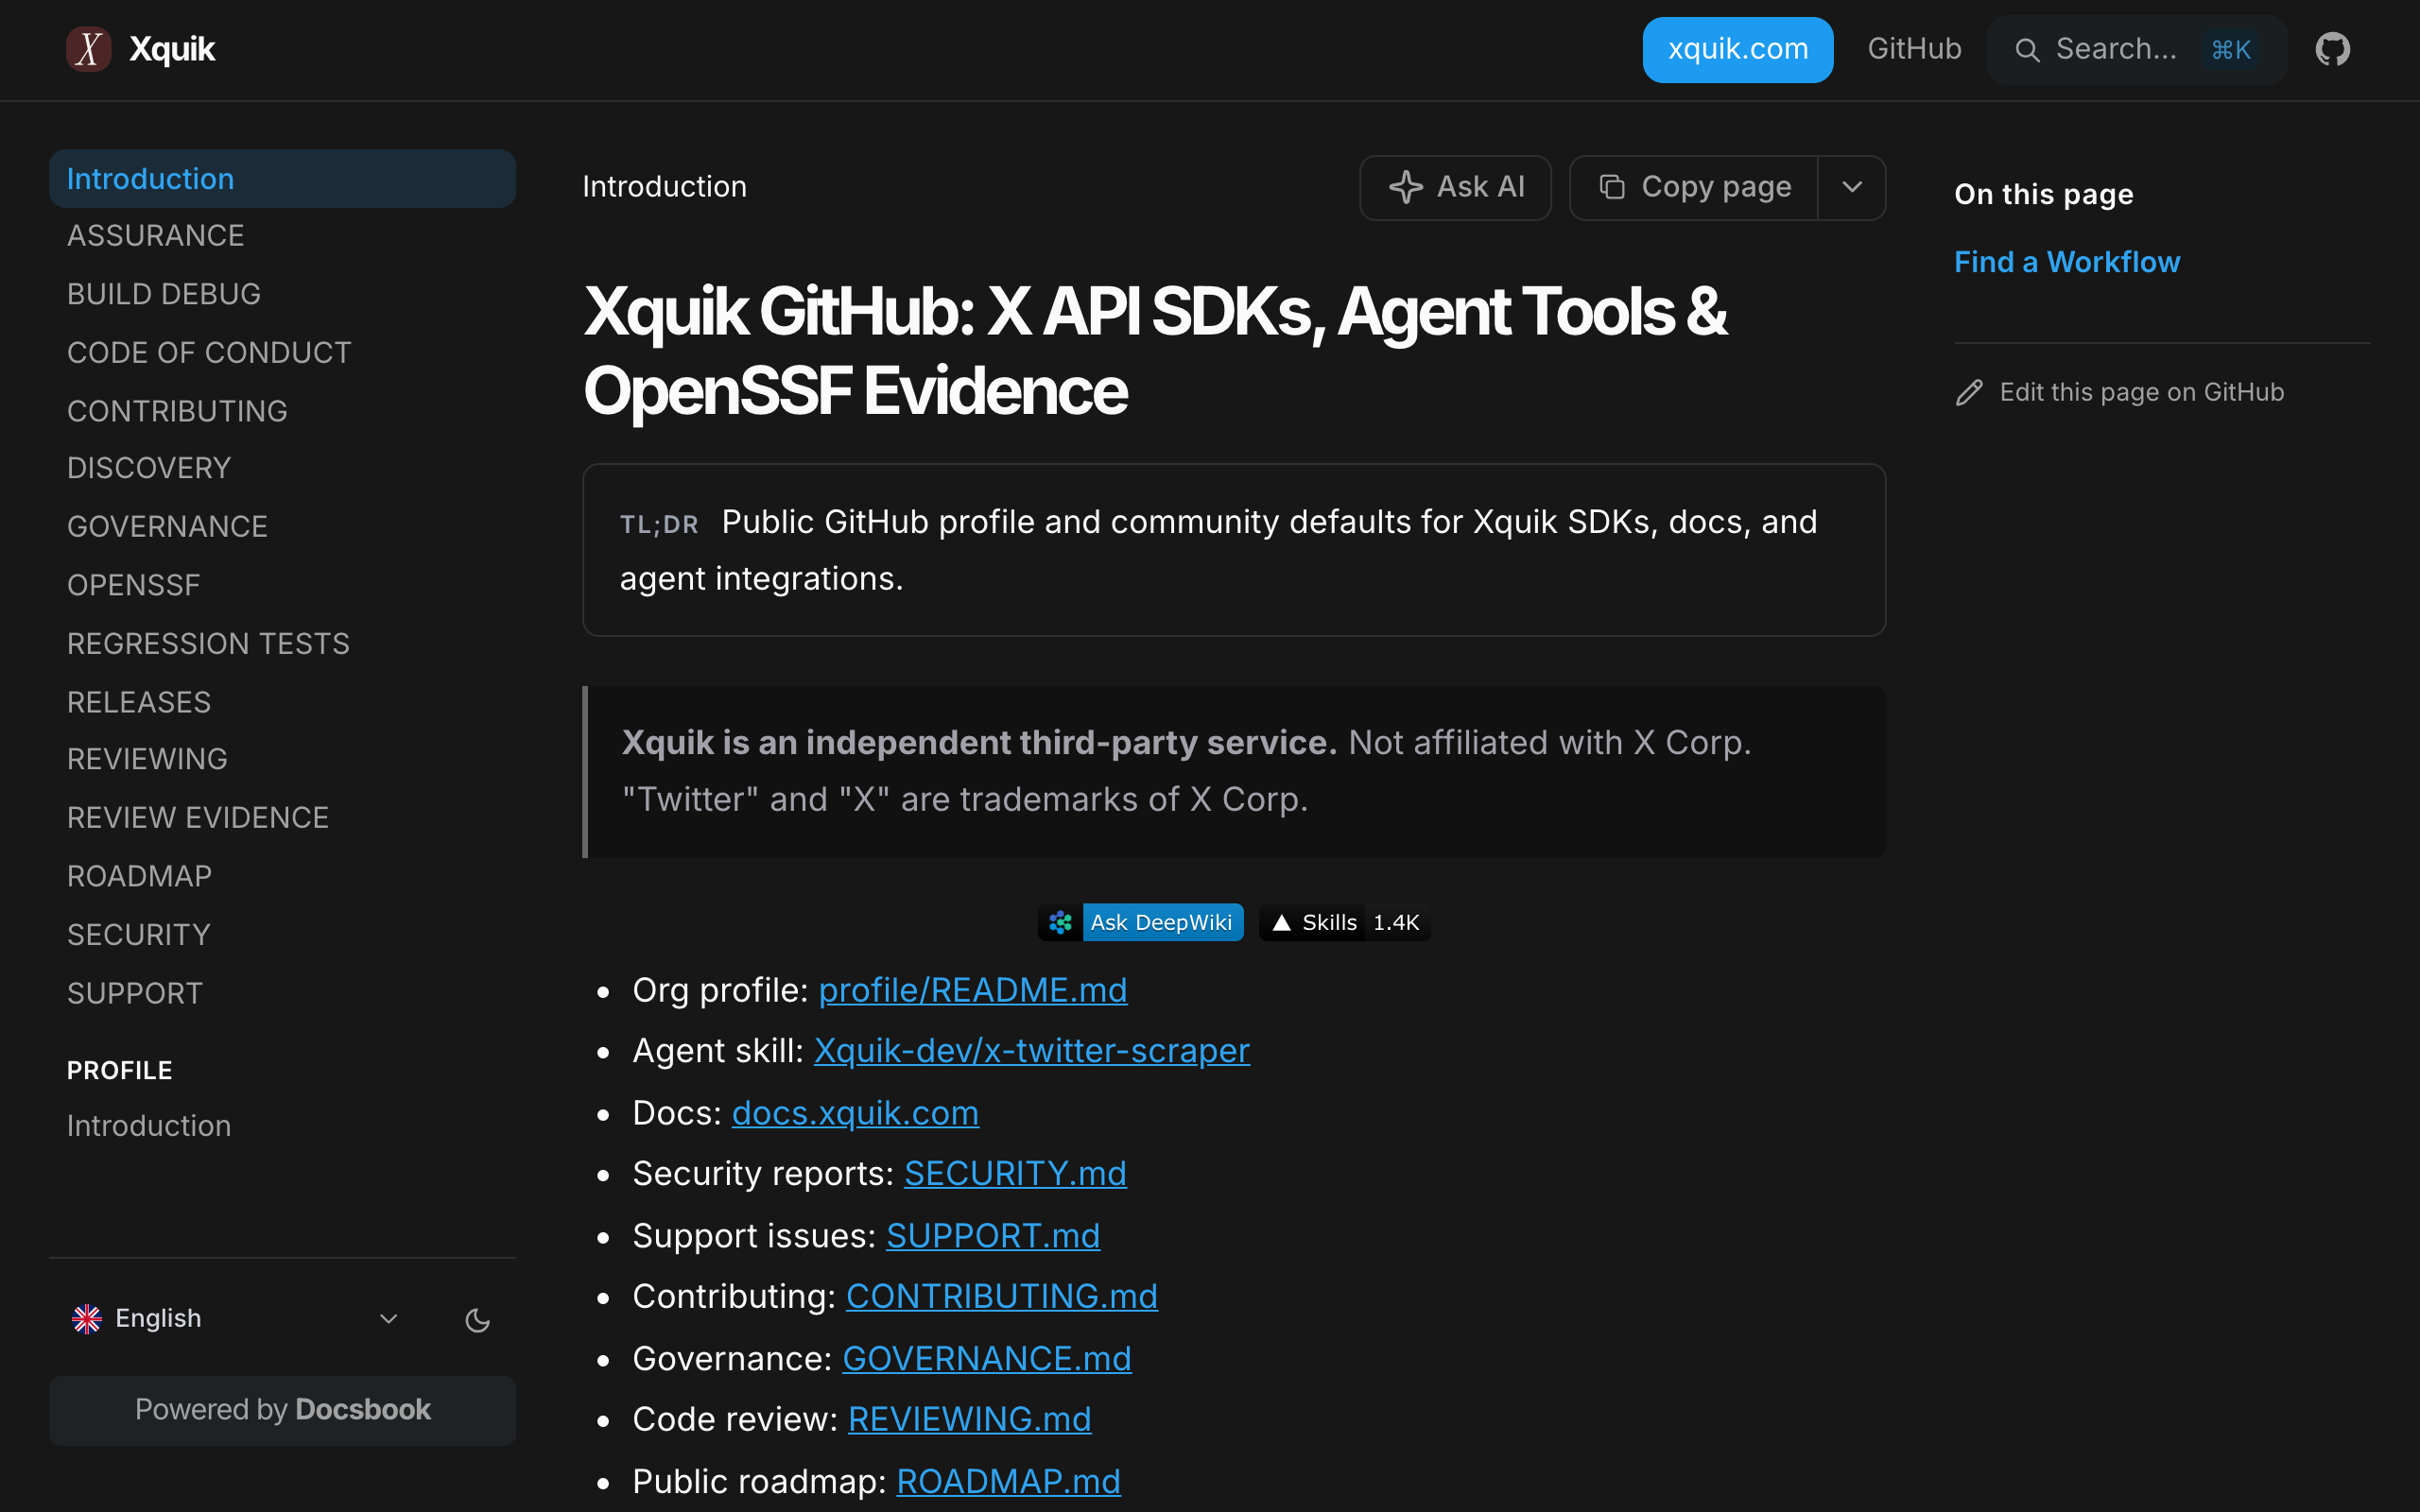This screenshot has height=1512, width=2420.
Task: Click the GitHub text link in header
Action: click(1914, 49)
